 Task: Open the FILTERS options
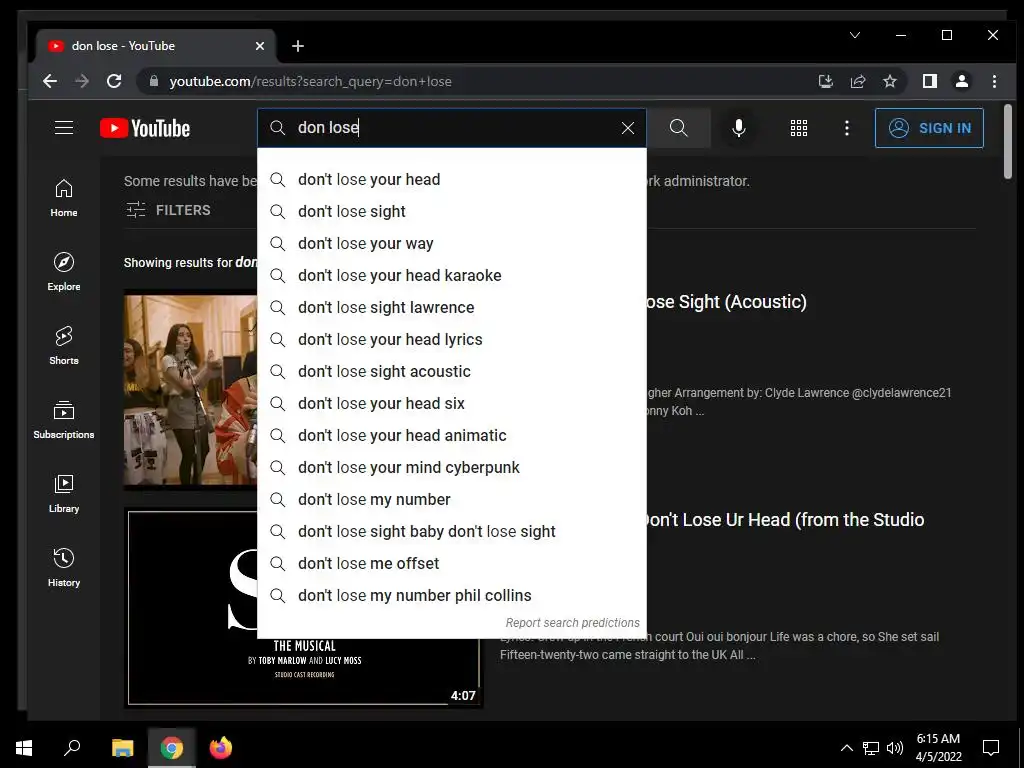(x=168, y=210)
